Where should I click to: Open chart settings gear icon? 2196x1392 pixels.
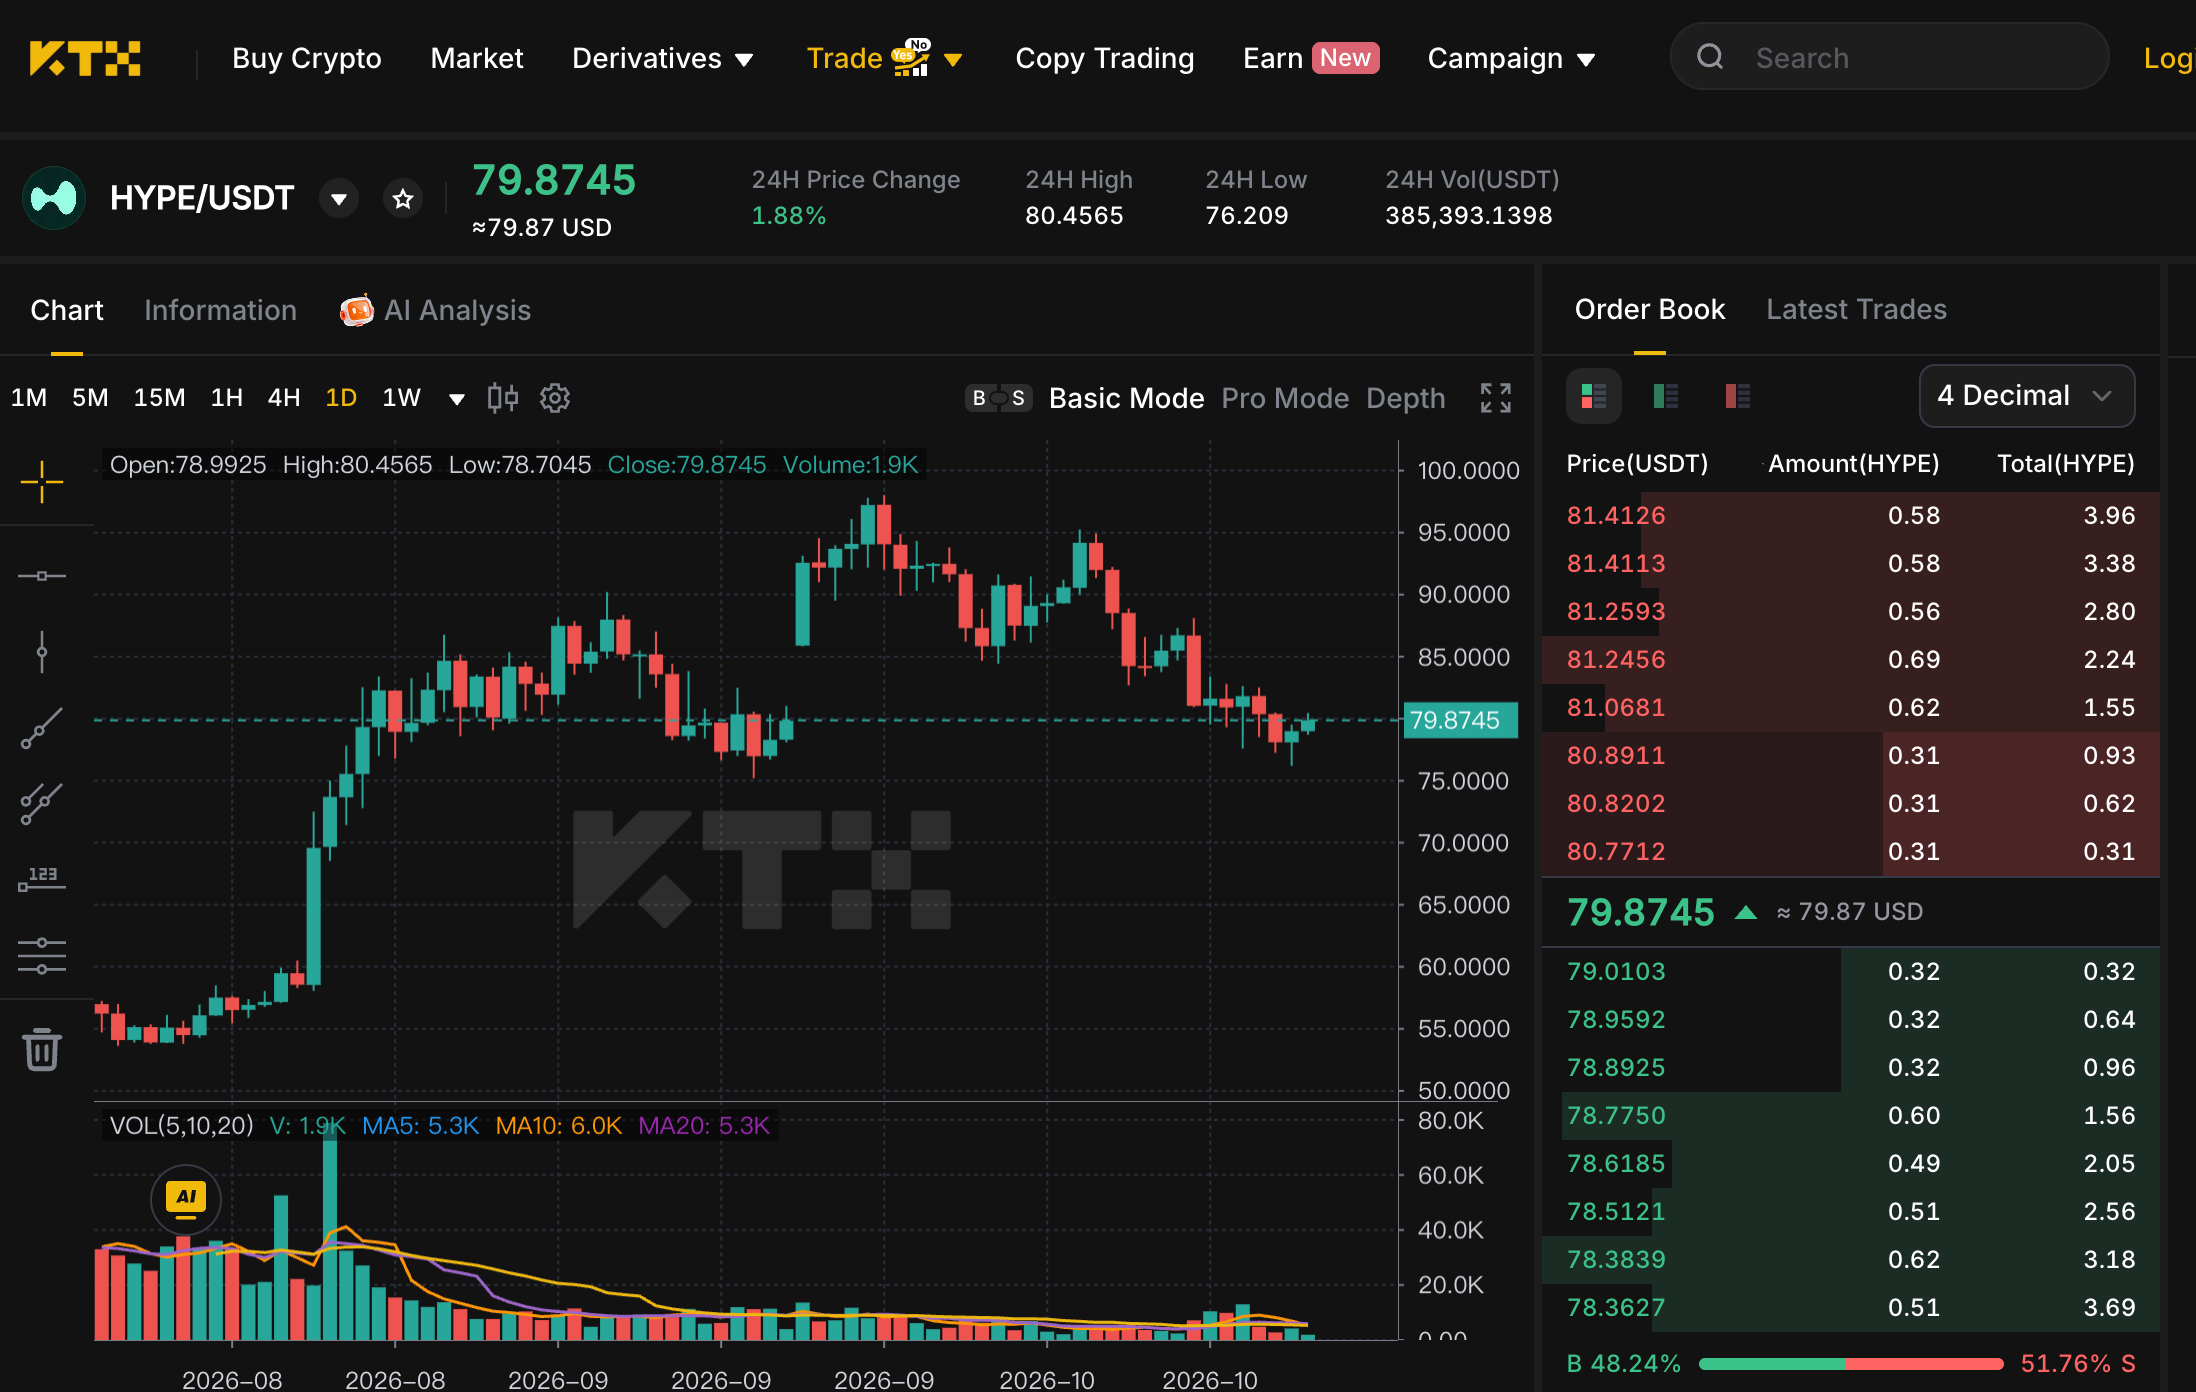tap(555, 398)
